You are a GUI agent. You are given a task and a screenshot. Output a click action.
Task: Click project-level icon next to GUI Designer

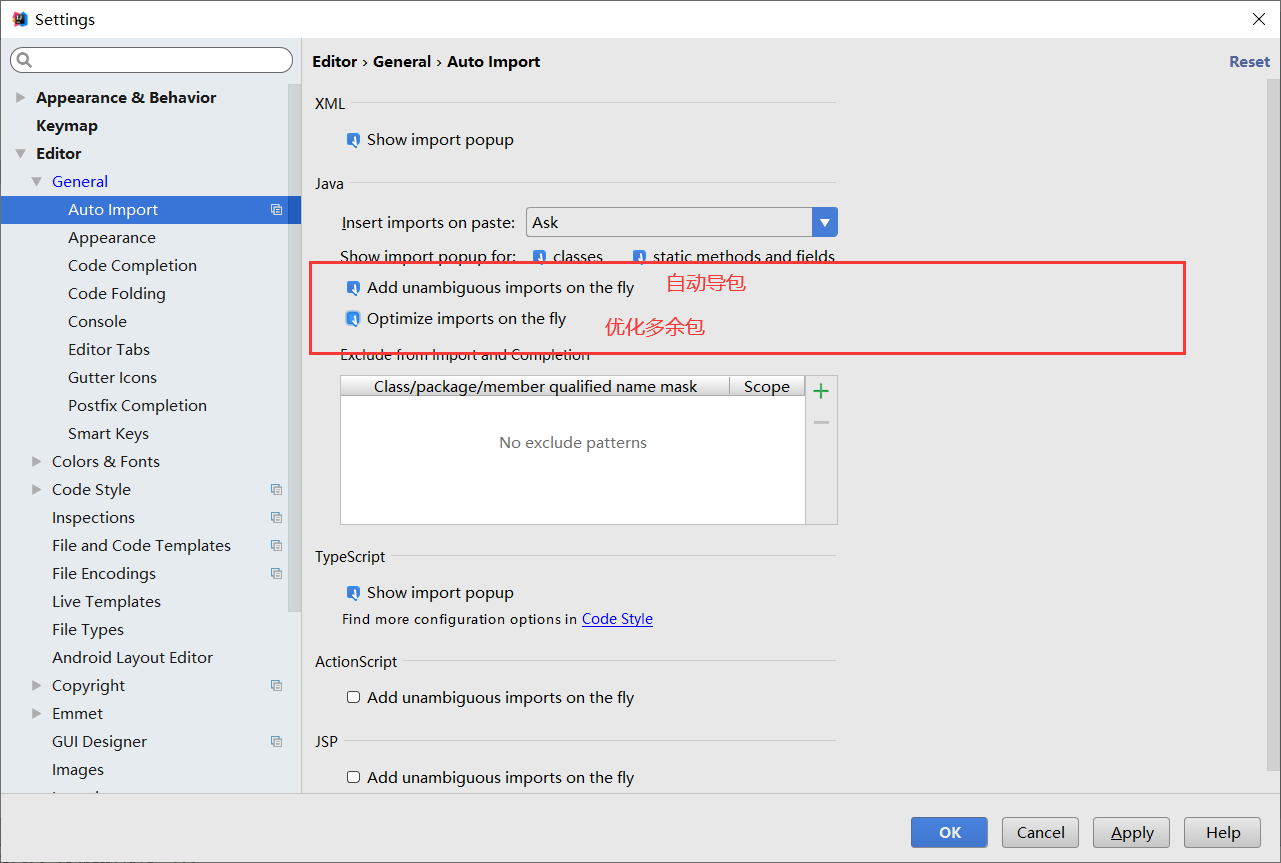pos(276,742)
